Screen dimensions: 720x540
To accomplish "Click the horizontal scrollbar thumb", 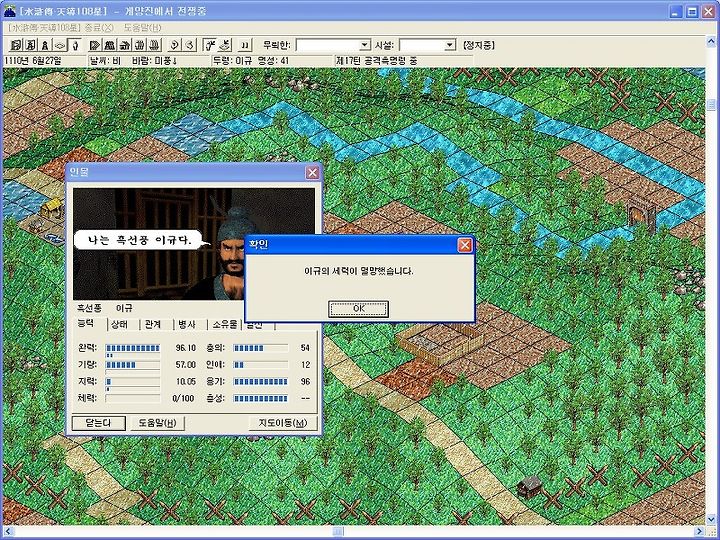I will coord(338,532).
